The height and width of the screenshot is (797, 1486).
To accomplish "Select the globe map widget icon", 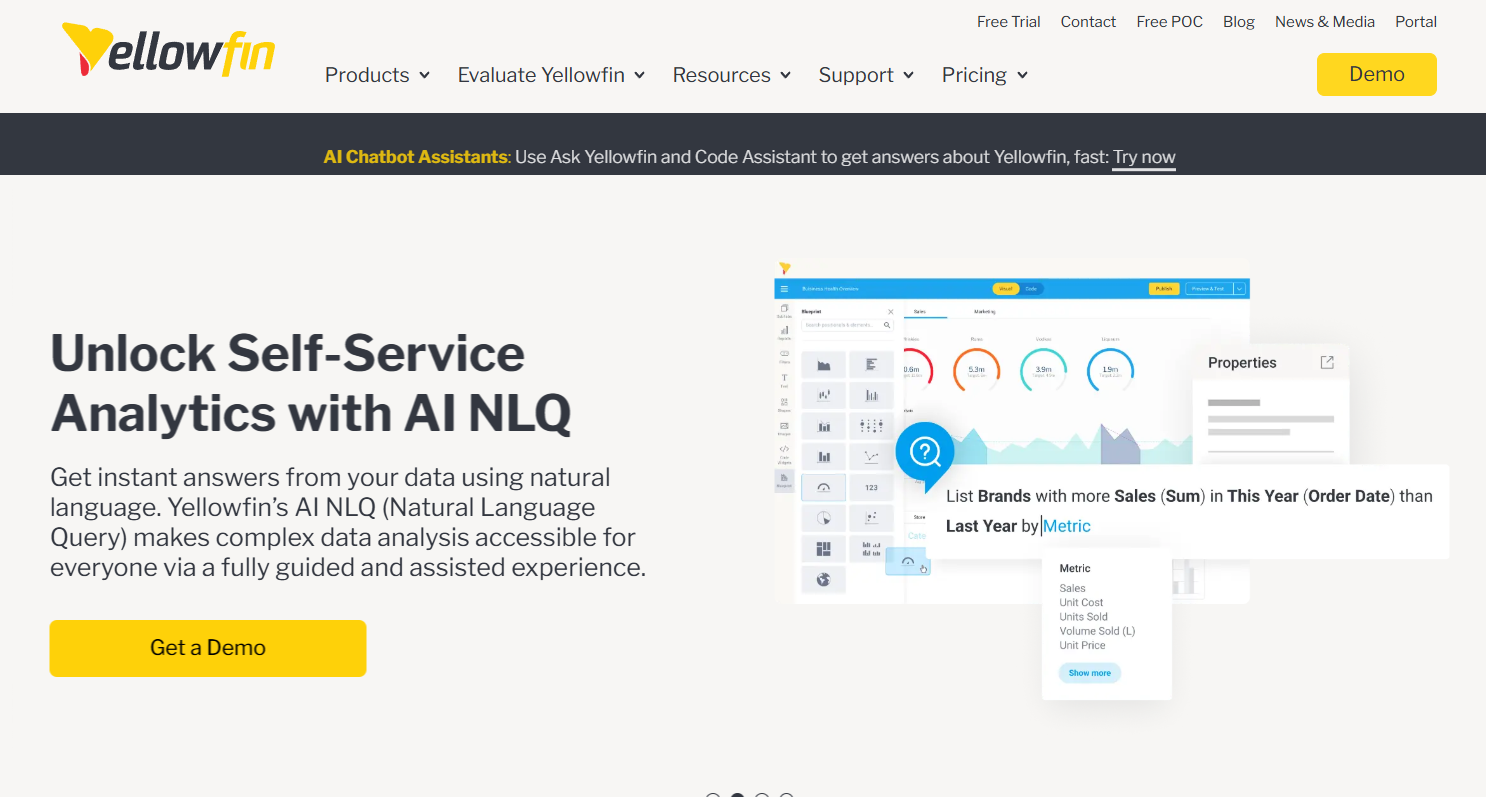I will click(824, 578).
